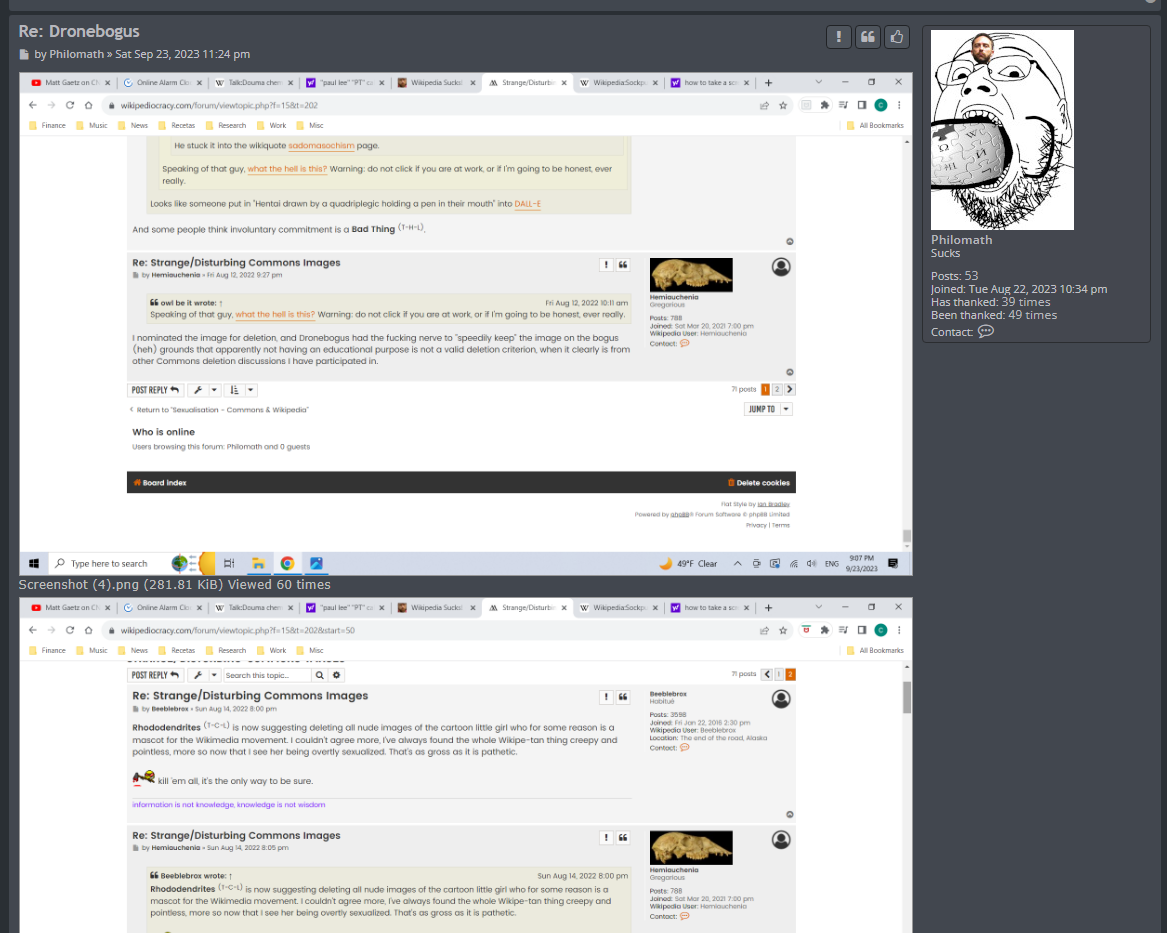The width and height of the screenshot is (1167, 933).
Task: In the first screenshot, click Delete cookies
Action: tap(758, 483)
